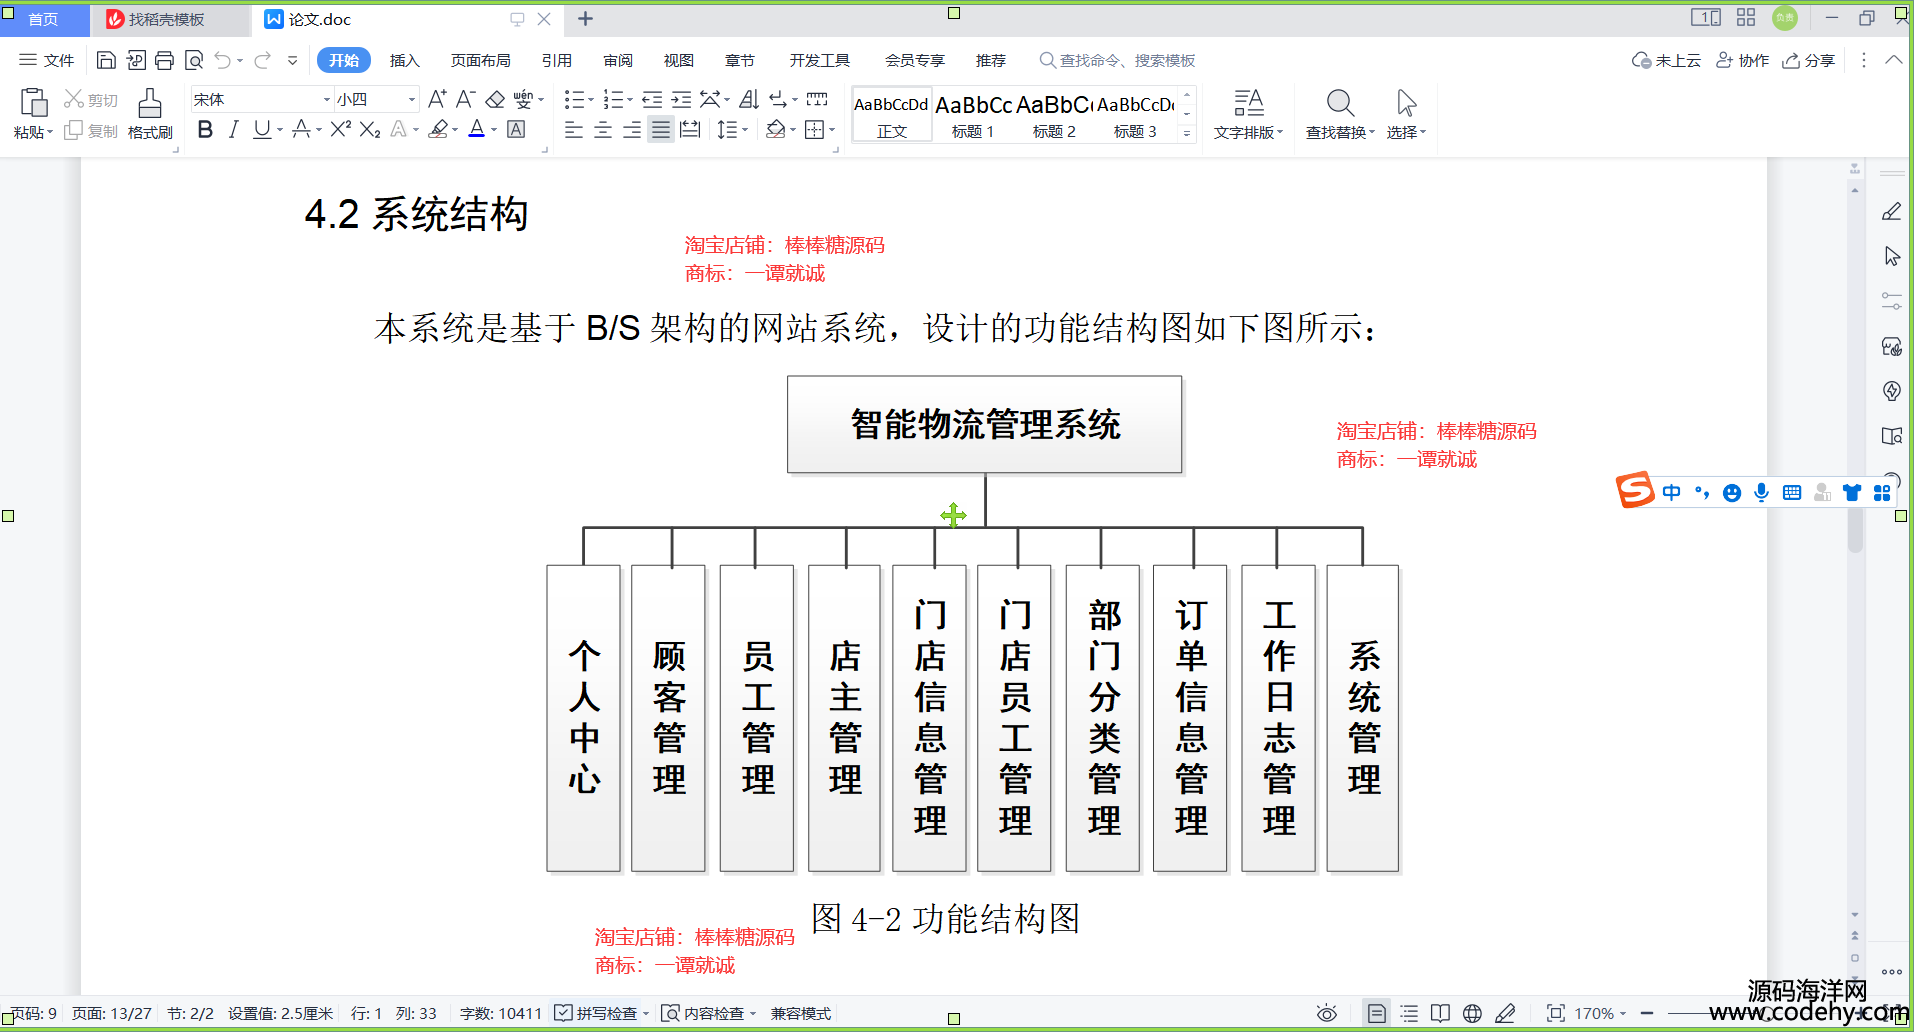Open a new tab with plus button
Image resolution: width=1914 pixels, height=1032 pixels.
(x=585, y=19)
